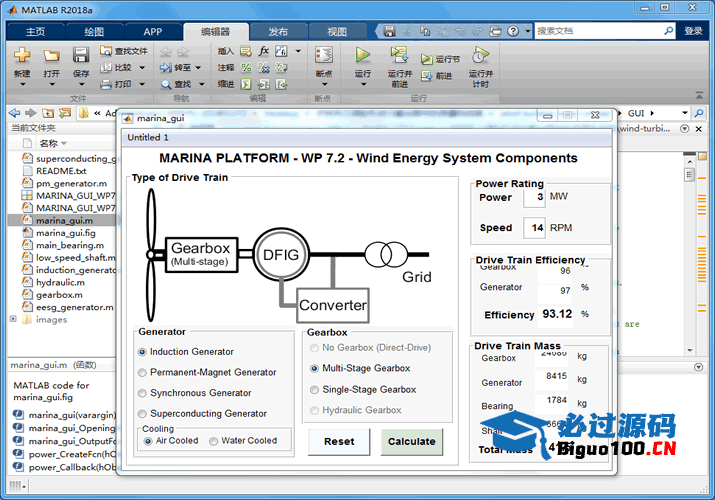The width and height of the screenshot is (715, 500).
Task: Open the address bar path dropdown
Action: [684, 113]
